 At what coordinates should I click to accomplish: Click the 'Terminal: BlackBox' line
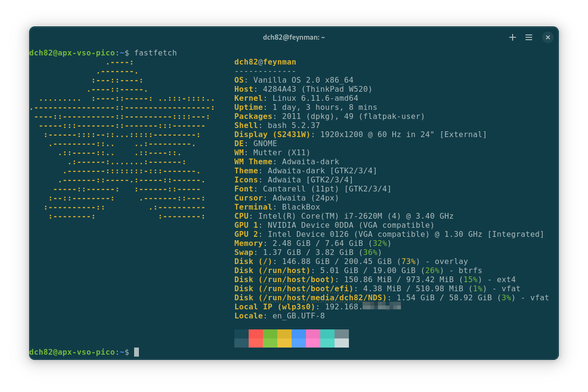pyautogui.click(x=277, y=207)
